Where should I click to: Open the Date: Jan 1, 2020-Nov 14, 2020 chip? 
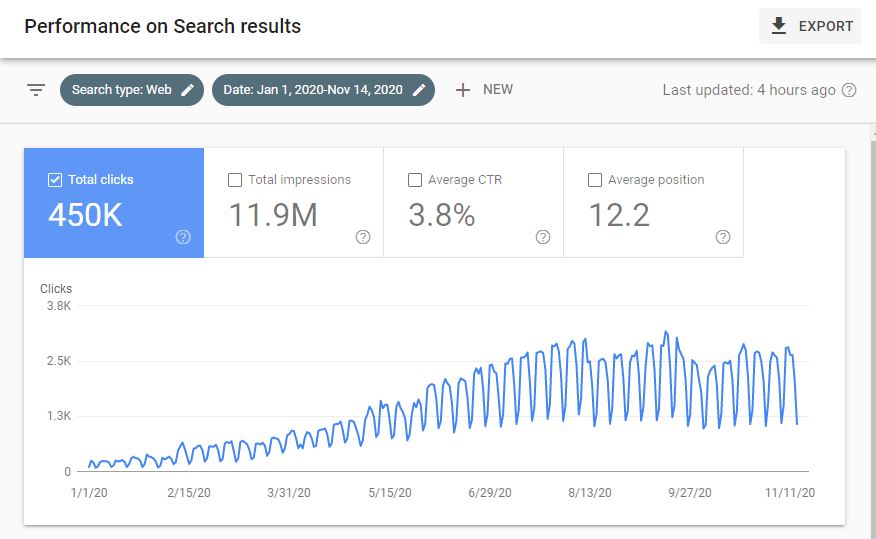click(323, 90)
